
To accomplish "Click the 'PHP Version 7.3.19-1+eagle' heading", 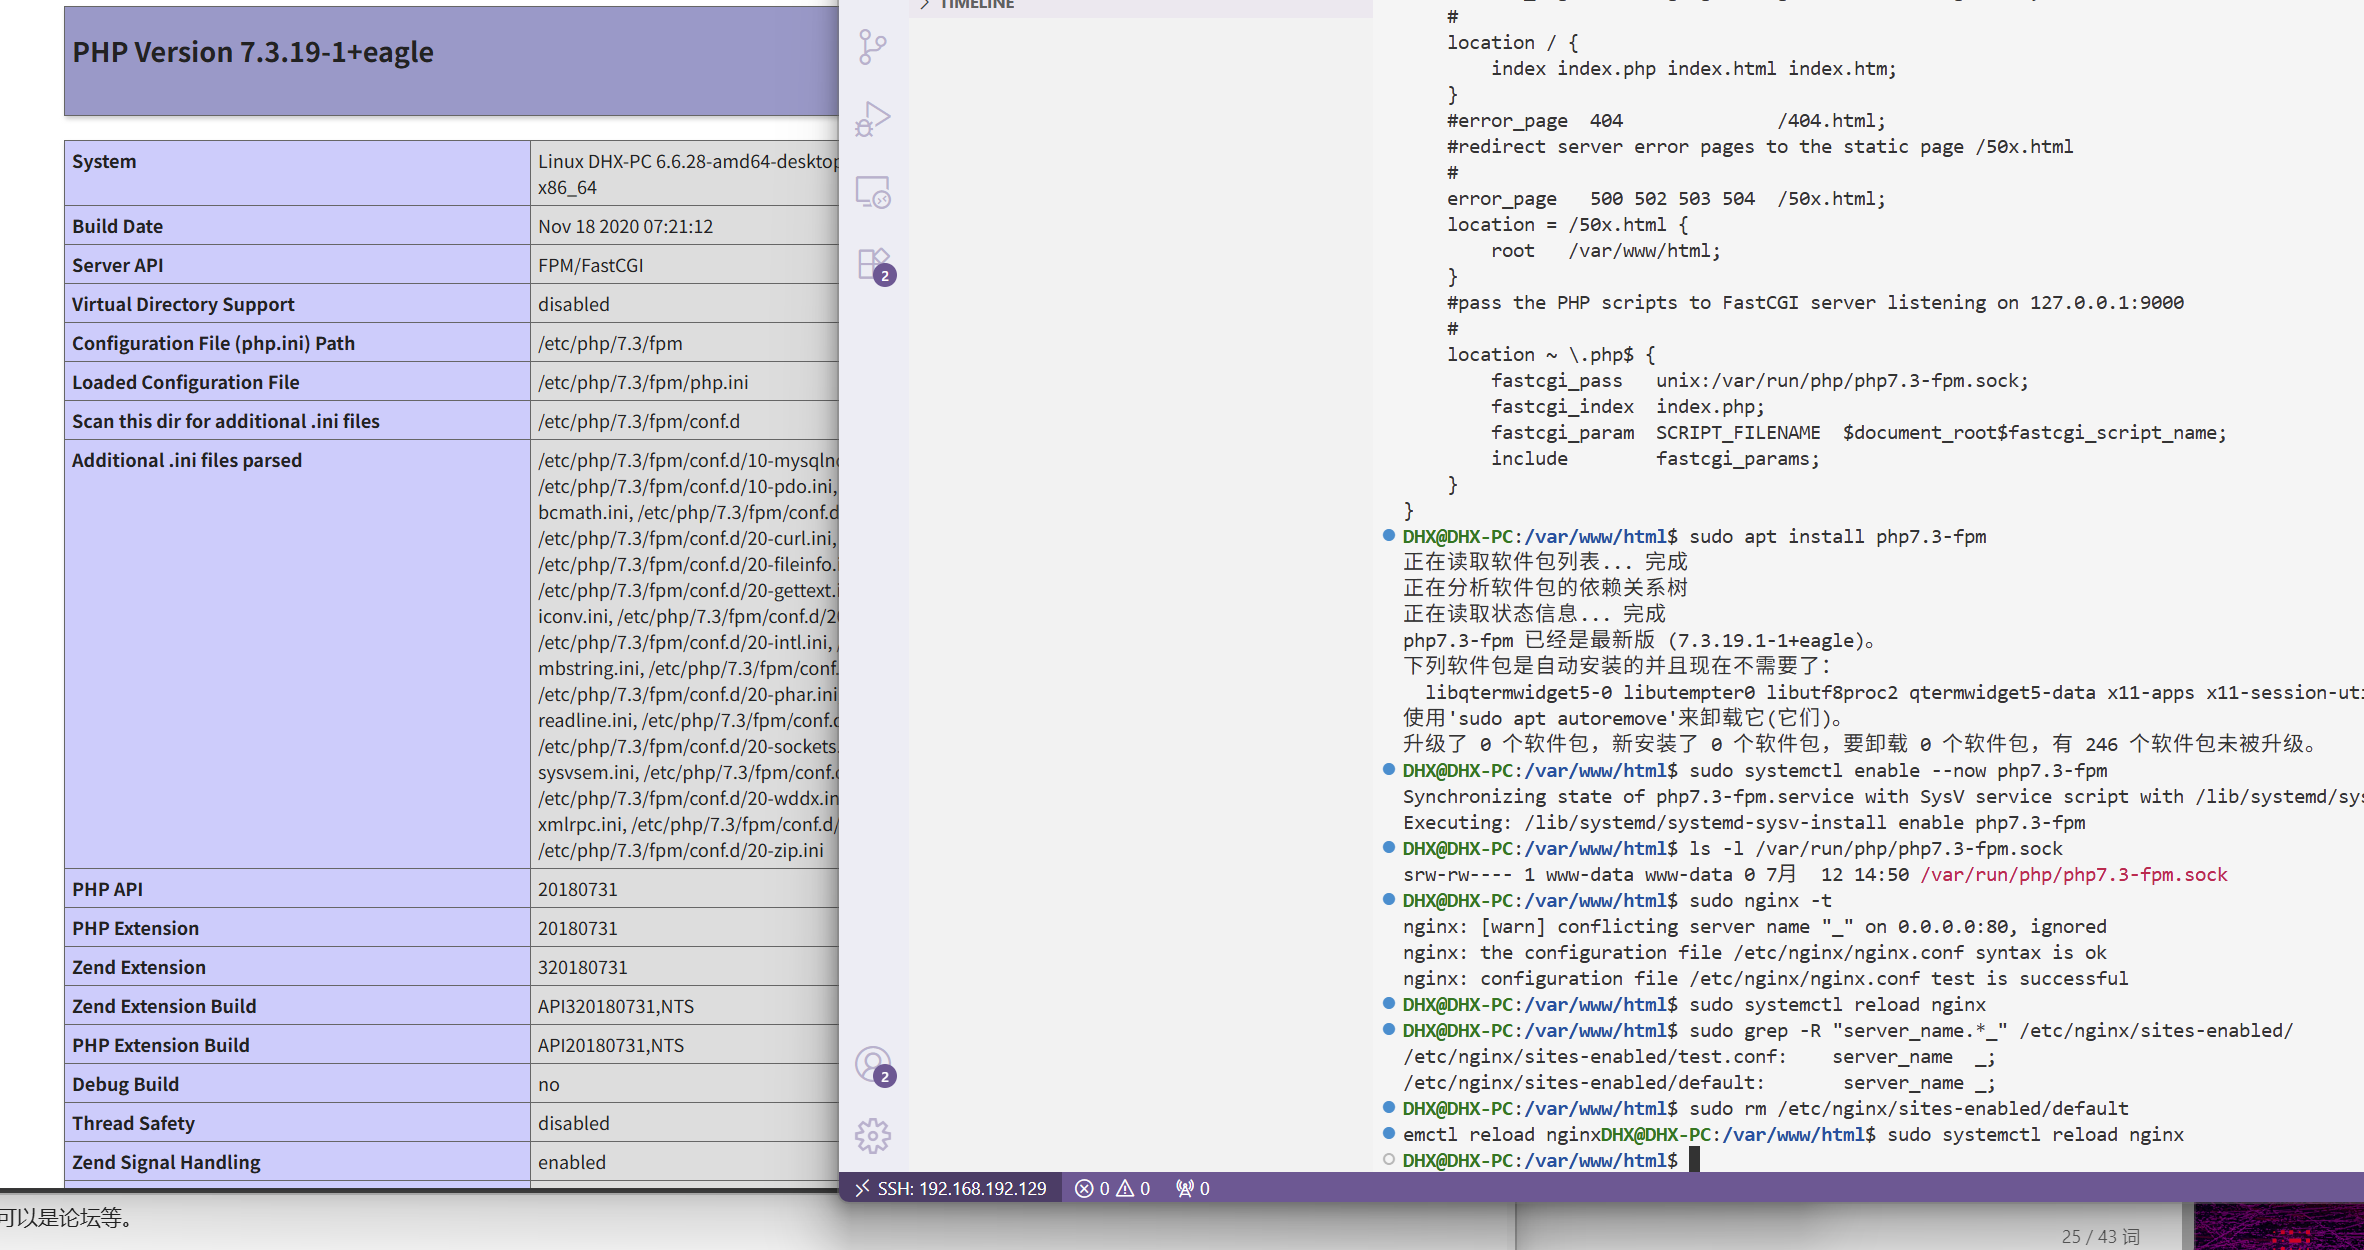I will click(253, 52).
